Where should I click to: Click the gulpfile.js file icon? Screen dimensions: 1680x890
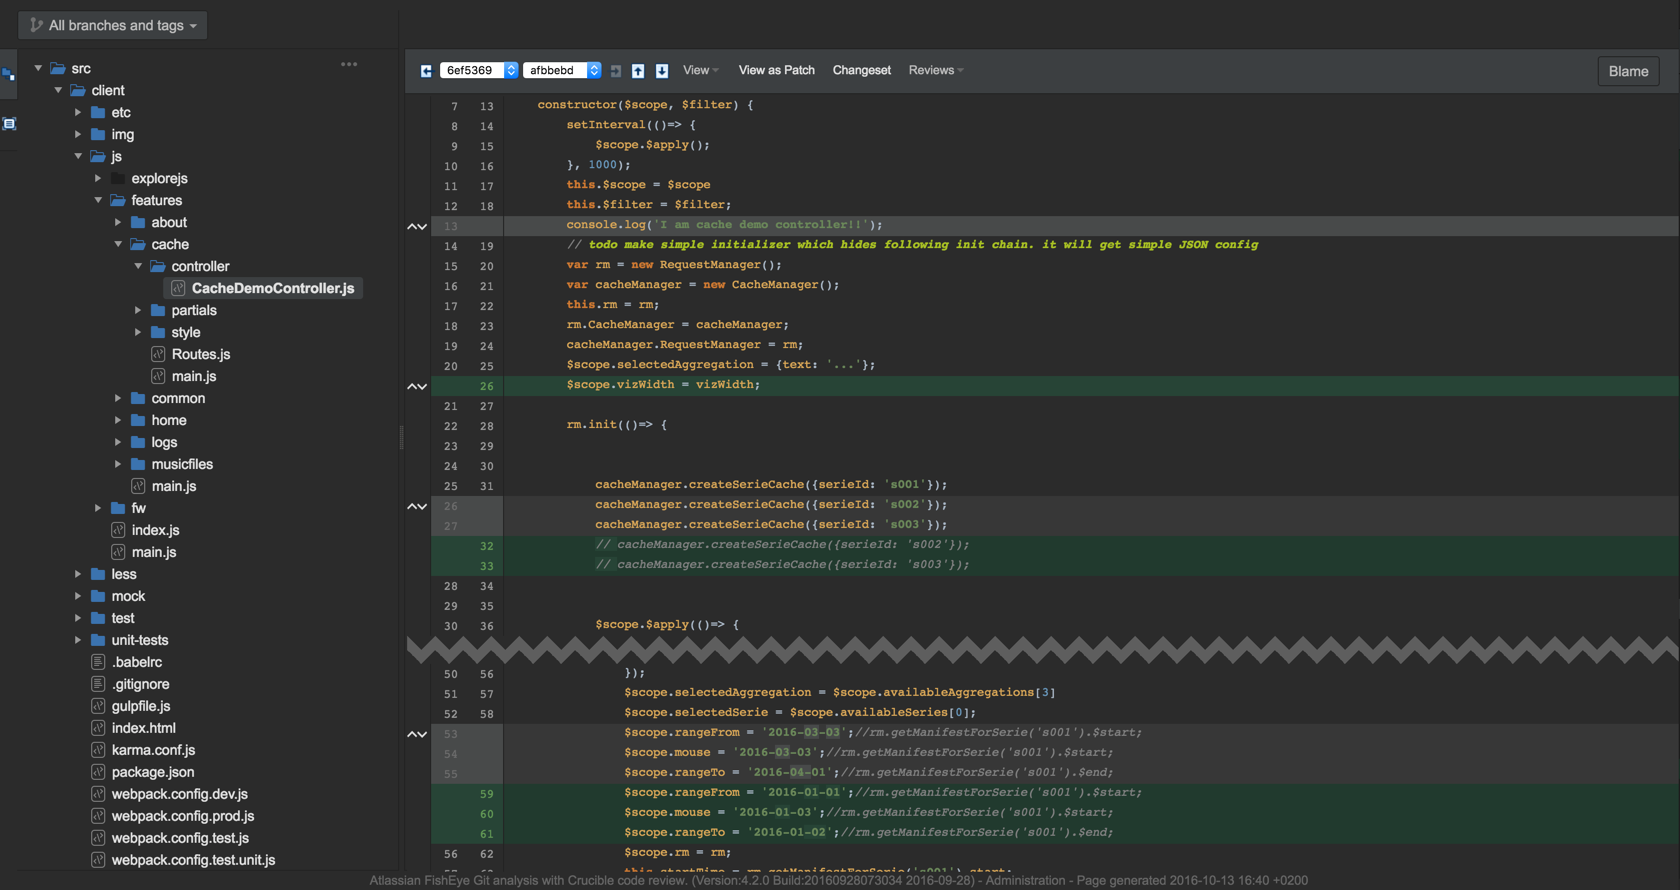tap(98, 706)
